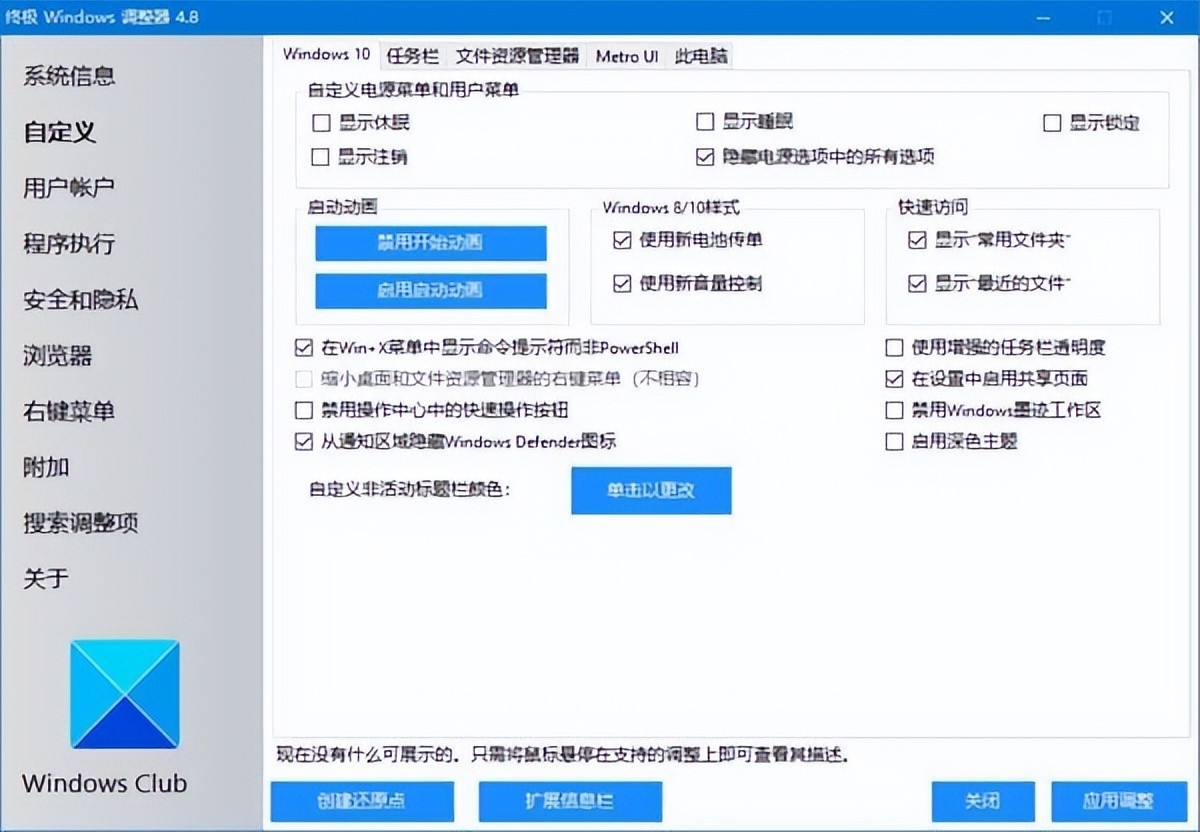1200x832 pixels.
Task: Click the 关闭 button
Action: tap(983, 802)
